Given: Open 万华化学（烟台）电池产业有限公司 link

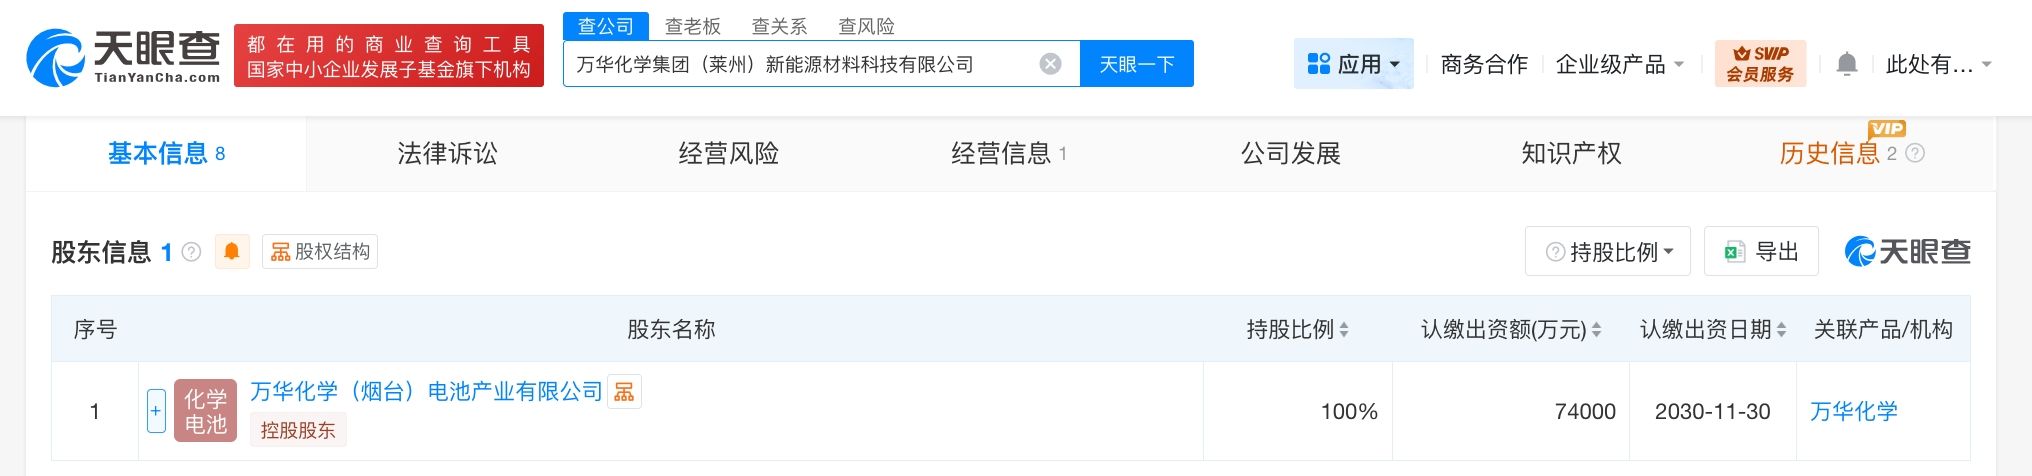Looking at the screenshot, I should pos(426,391).
